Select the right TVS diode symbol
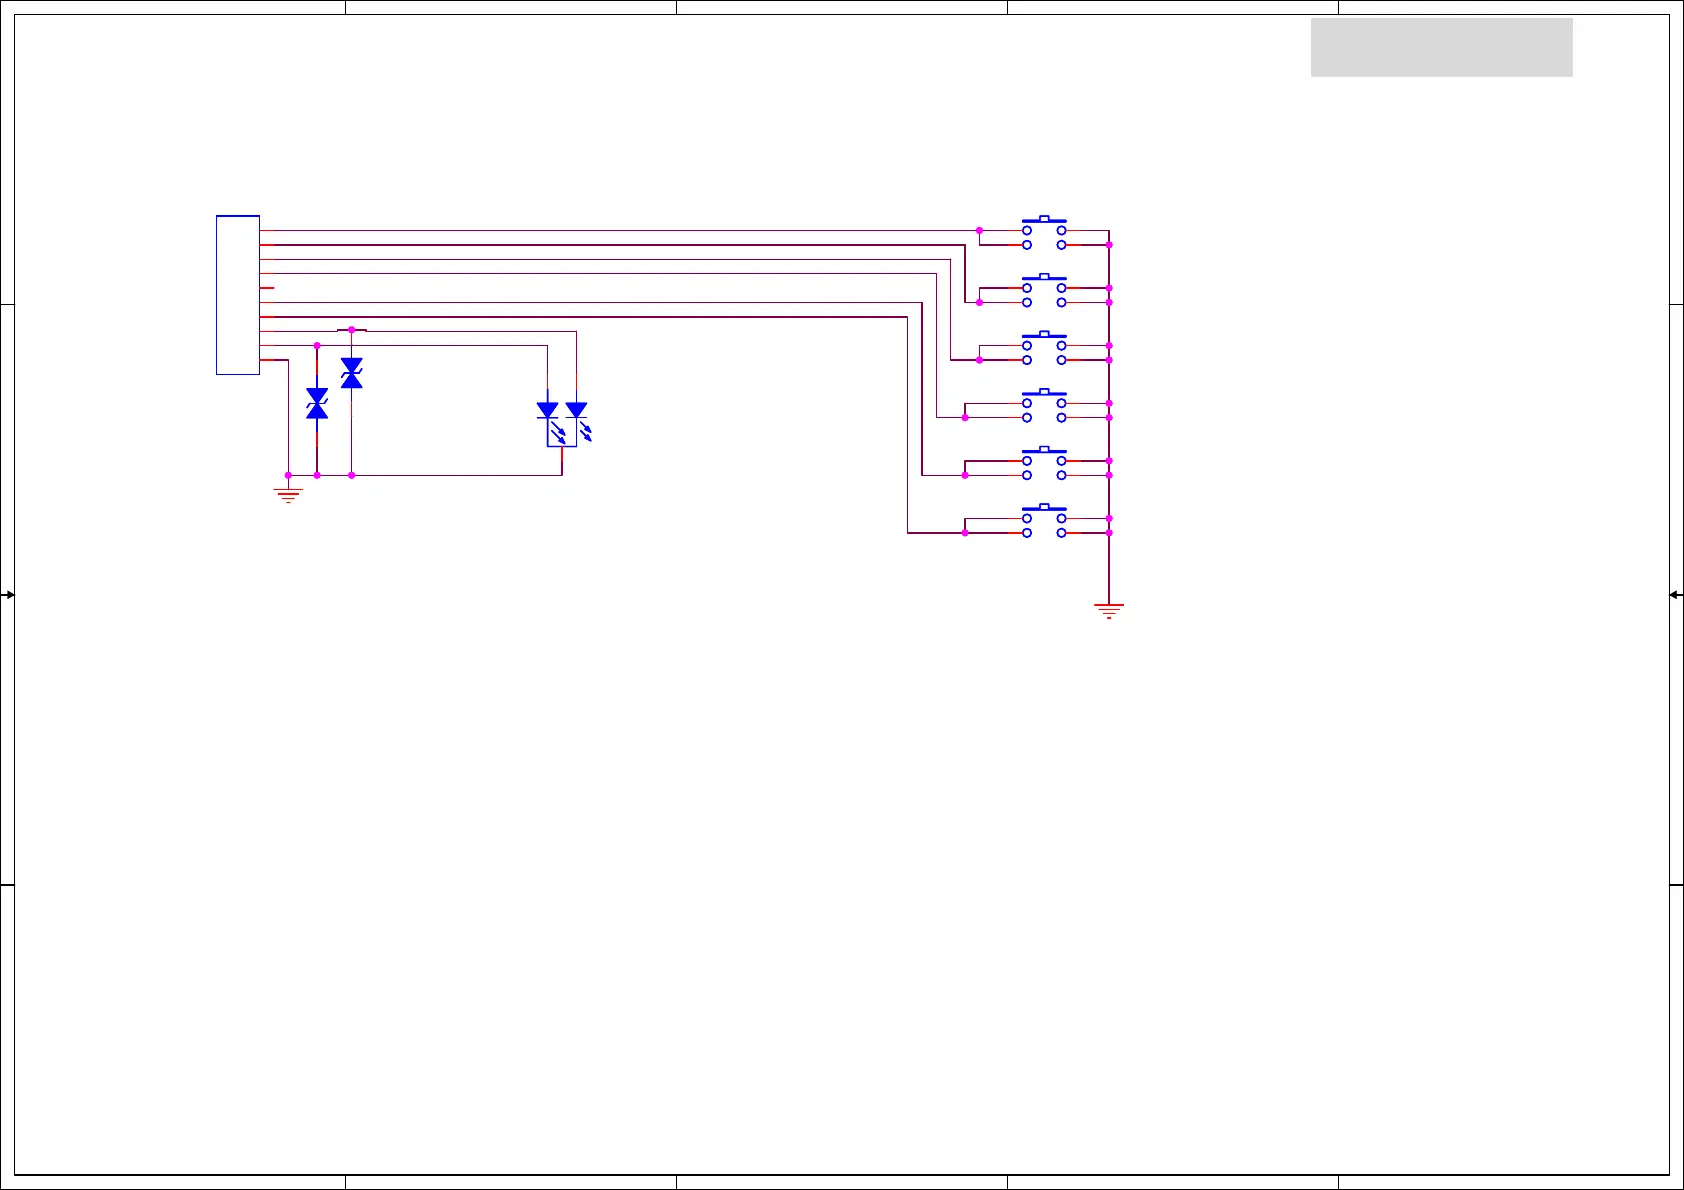The width and height of the screenshot is (1684, 1190). tap(351, 373)
